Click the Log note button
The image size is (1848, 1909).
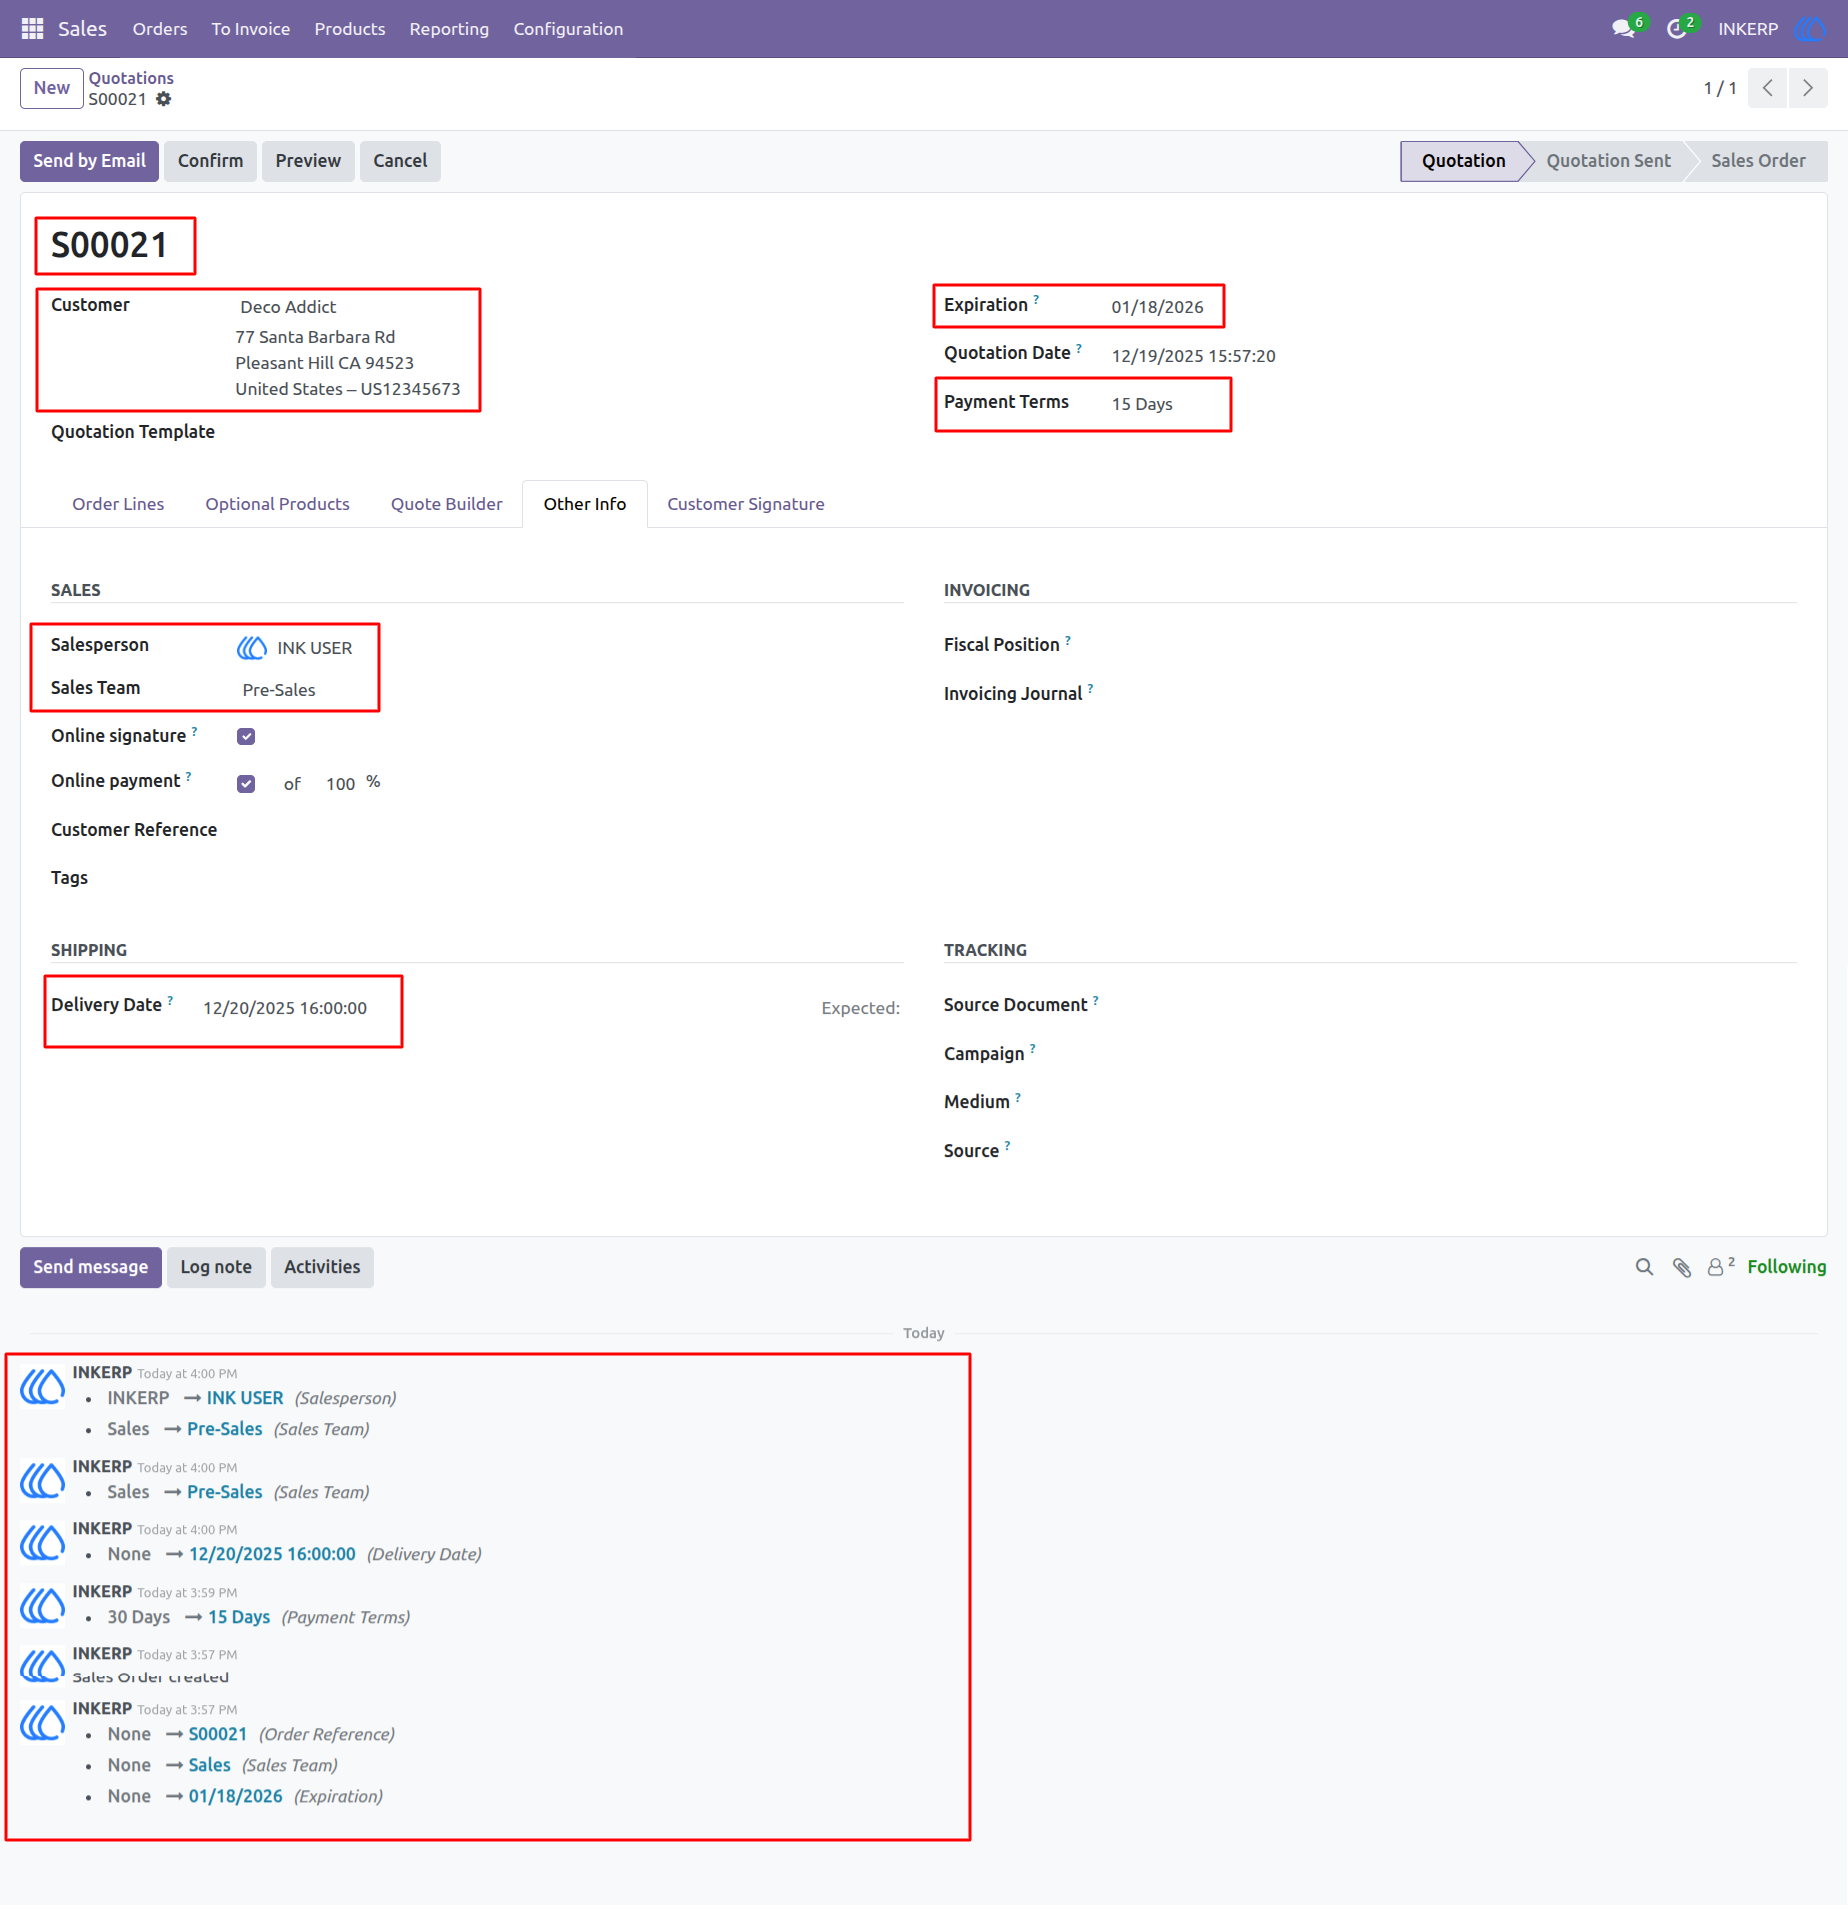[216, 1267]
